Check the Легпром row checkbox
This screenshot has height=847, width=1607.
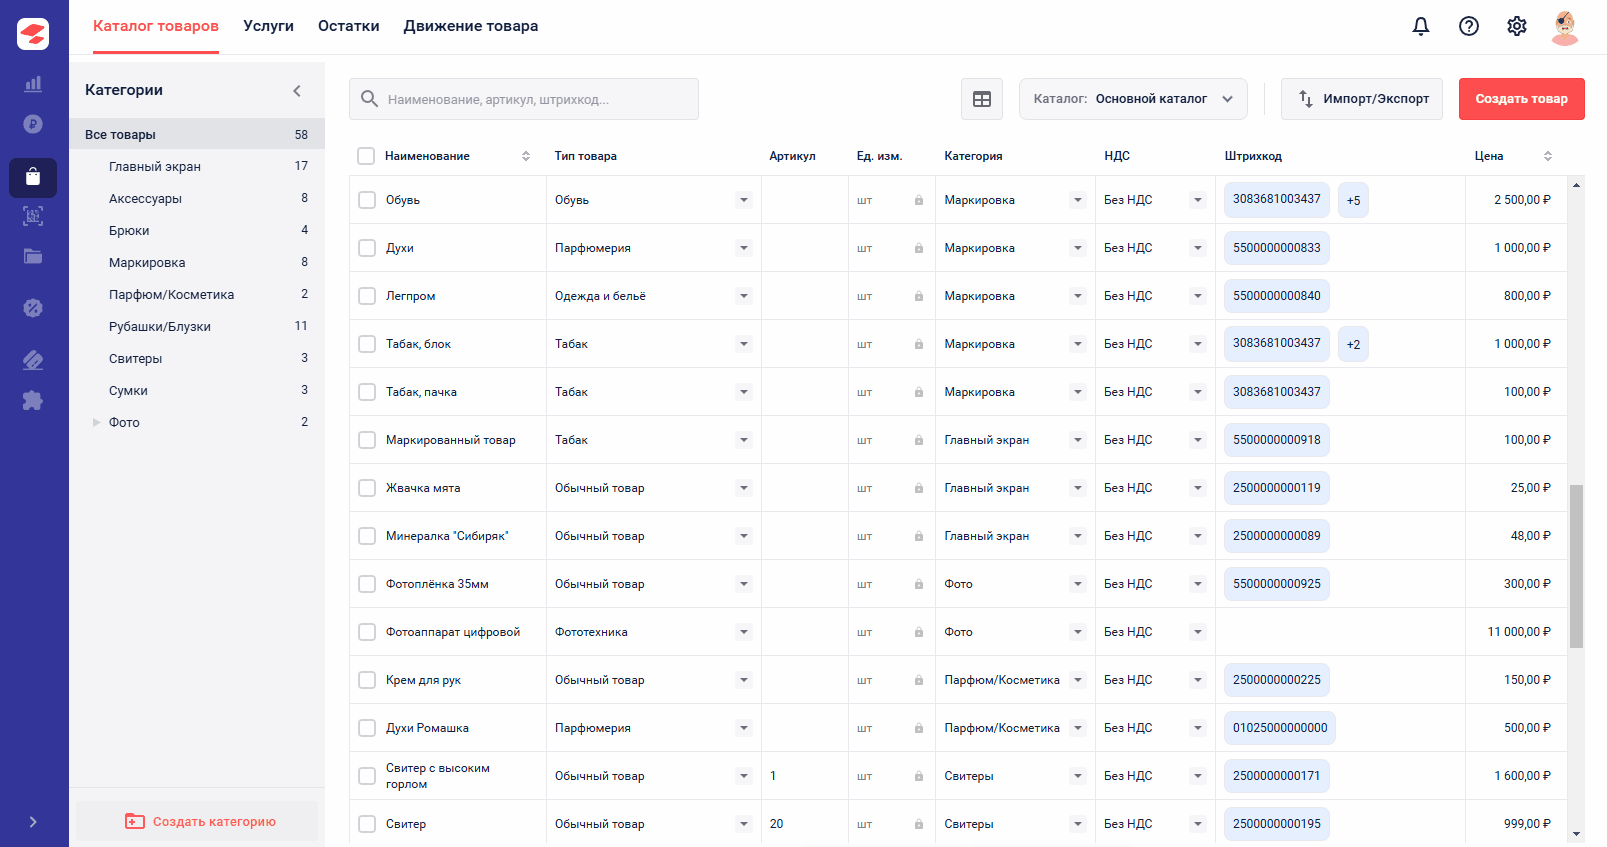[x=367, y=296]
